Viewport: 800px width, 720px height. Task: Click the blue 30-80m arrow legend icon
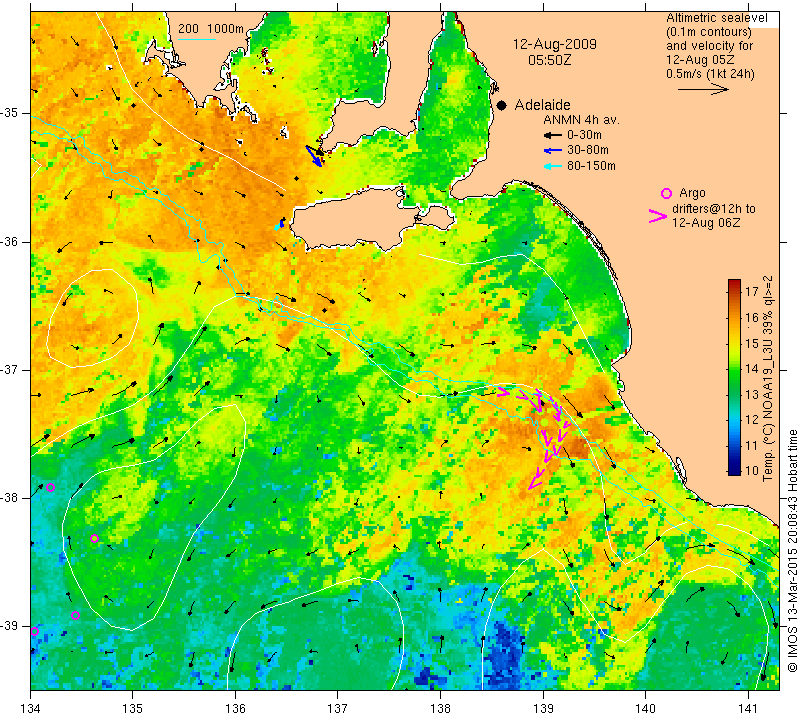pyautogui.click(x=553, y=151)
